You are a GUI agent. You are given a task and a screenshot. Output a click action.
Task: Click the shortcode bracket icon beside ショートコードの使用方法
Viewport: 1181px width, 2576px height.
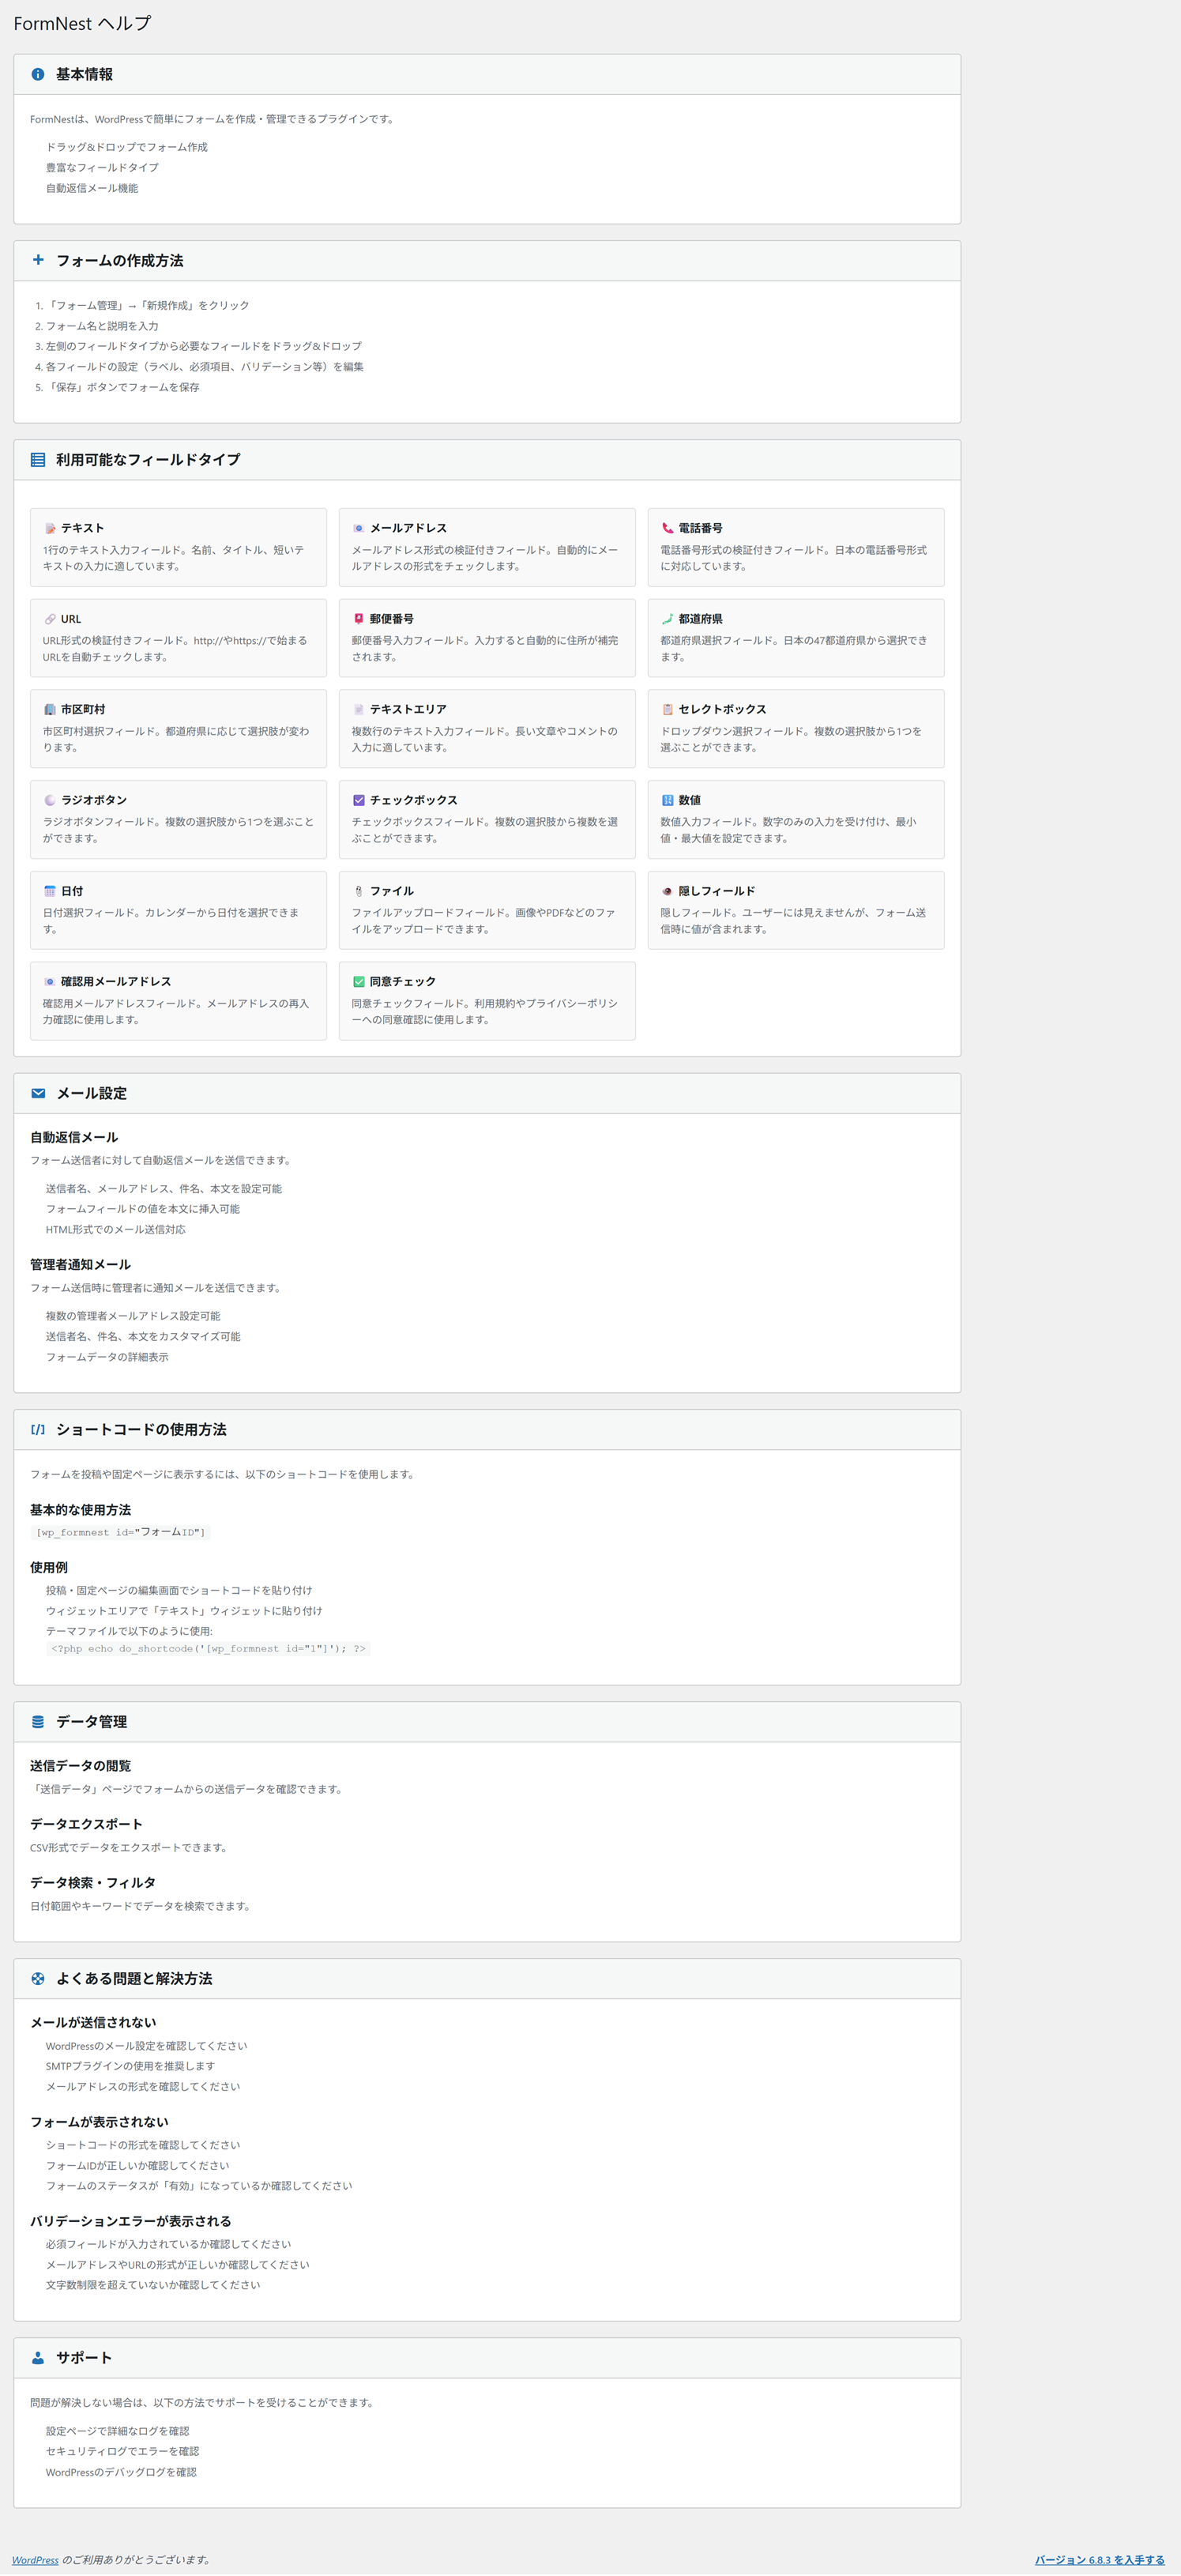pos(38,1429)
